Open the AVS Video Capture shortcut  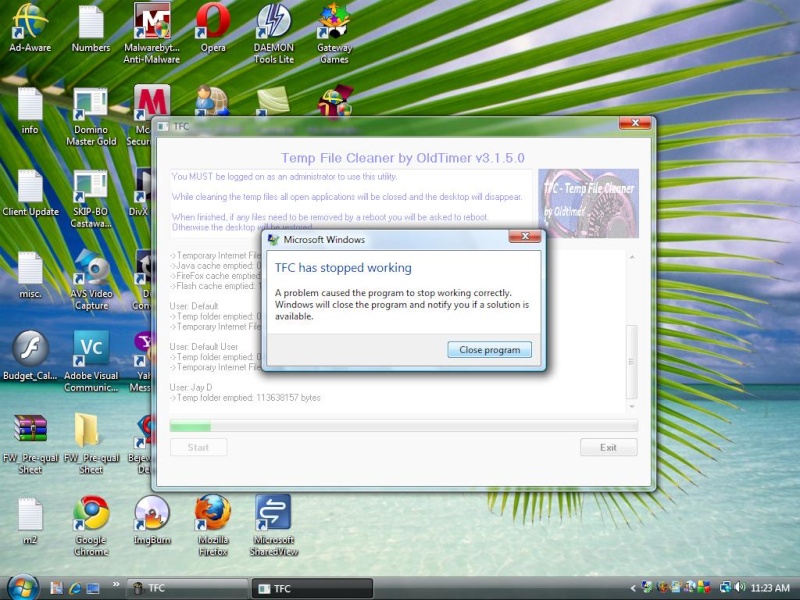[x=91, y=281]
